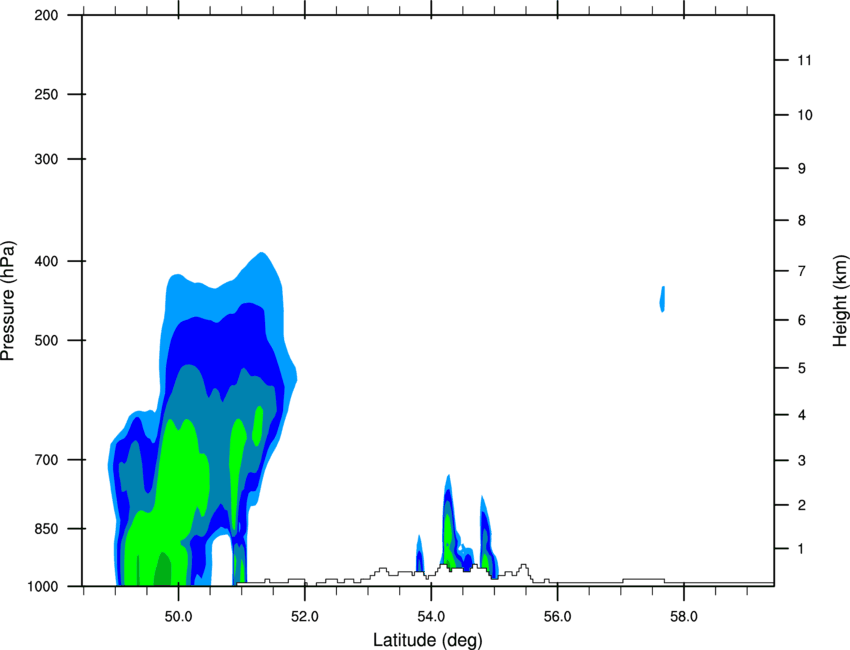Image resolution: width=850 pixels, height=650 pixels.
Task: Click the 58.0 latitude tick label
Action: [684, 617]
